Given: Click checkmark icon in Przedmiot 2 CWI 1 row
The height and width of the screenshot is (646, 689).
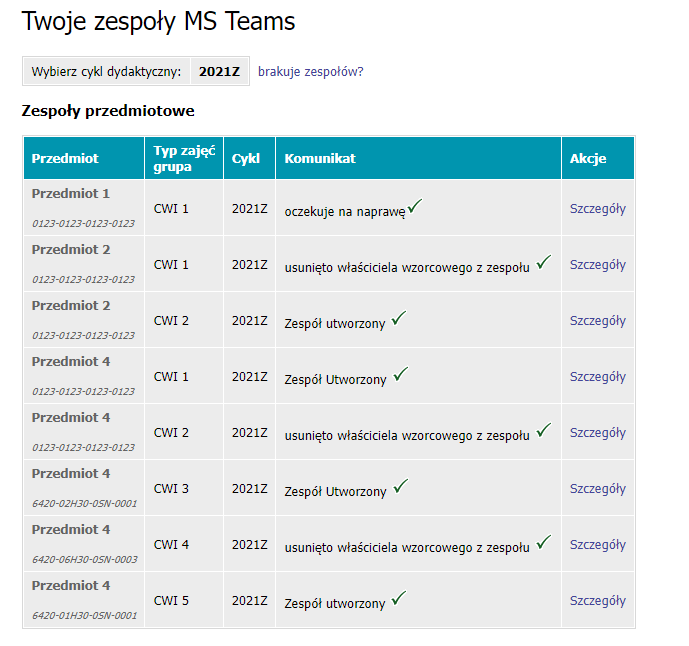Looking at the screenshot, I should pyautogui.click(x=544, y=262).
